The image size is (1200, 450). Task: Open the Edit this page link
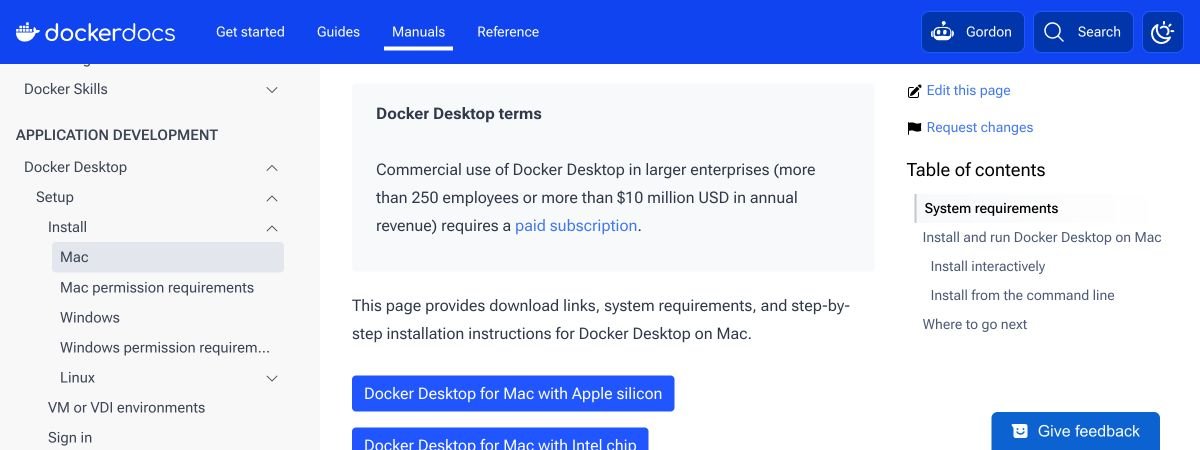click(968, 91)
